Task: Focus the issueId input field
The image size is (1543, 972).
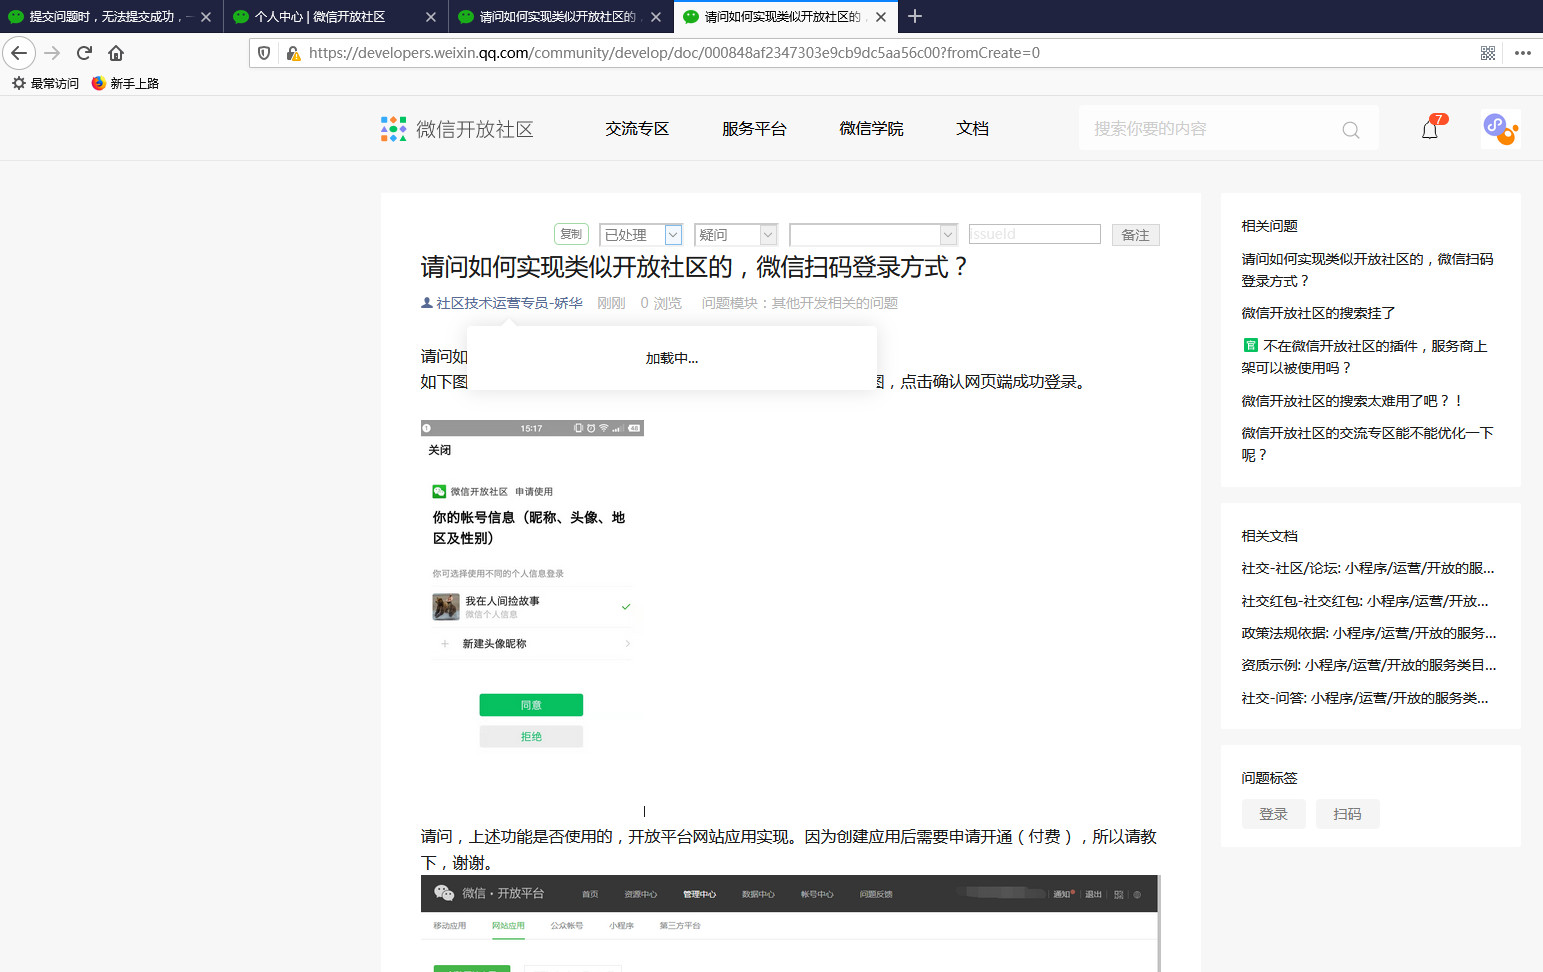Action: pyautogui.click(x=1034, y=234)
